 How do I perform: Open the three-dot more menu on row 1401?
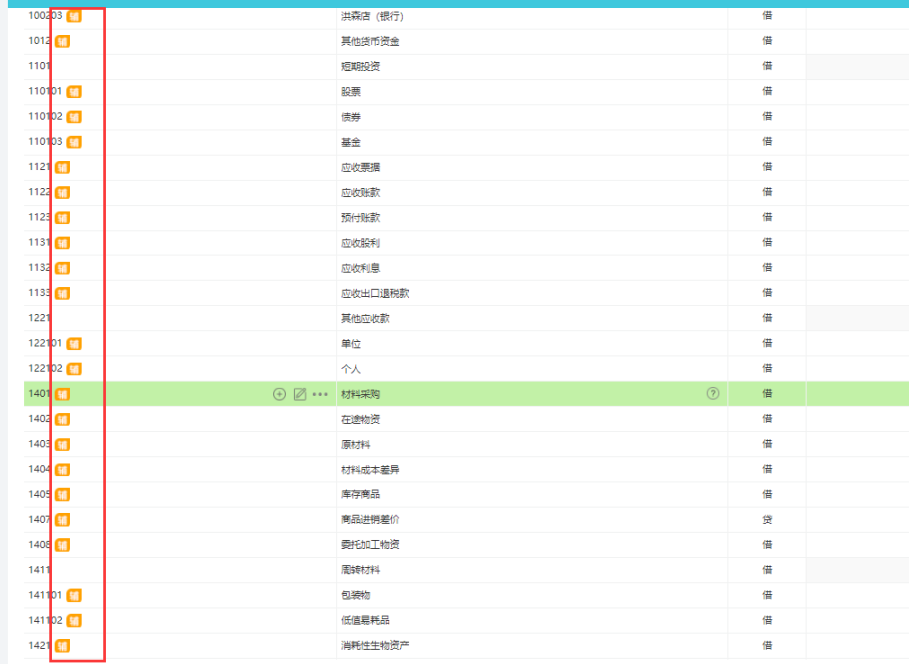click(x=320, y=394)
